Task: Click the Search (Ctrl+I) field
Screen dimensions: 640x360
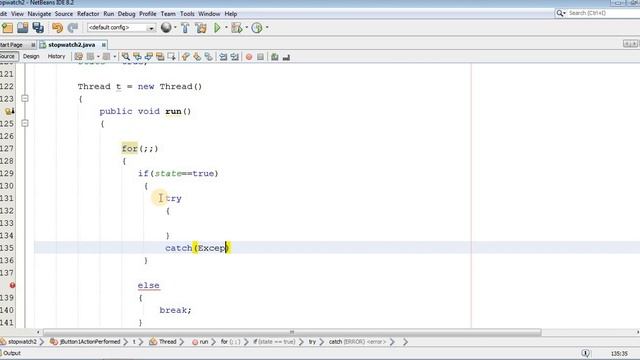Action: [x=598, y=13]
